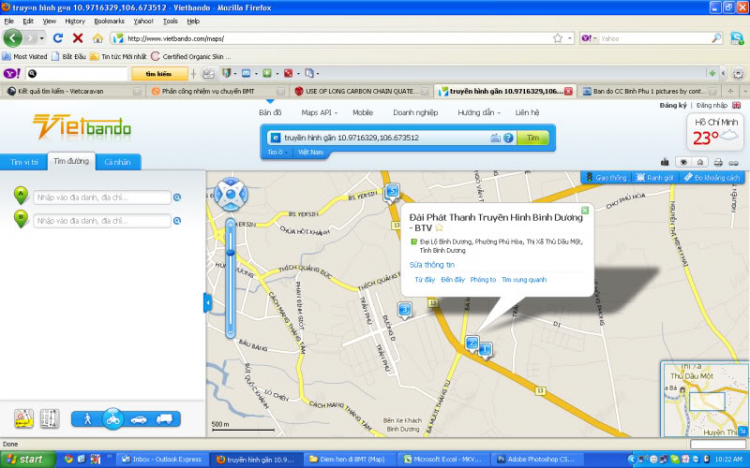Open the print map icon
The width and height of the screenshot is (750, 468).
(x=718, y=162)
